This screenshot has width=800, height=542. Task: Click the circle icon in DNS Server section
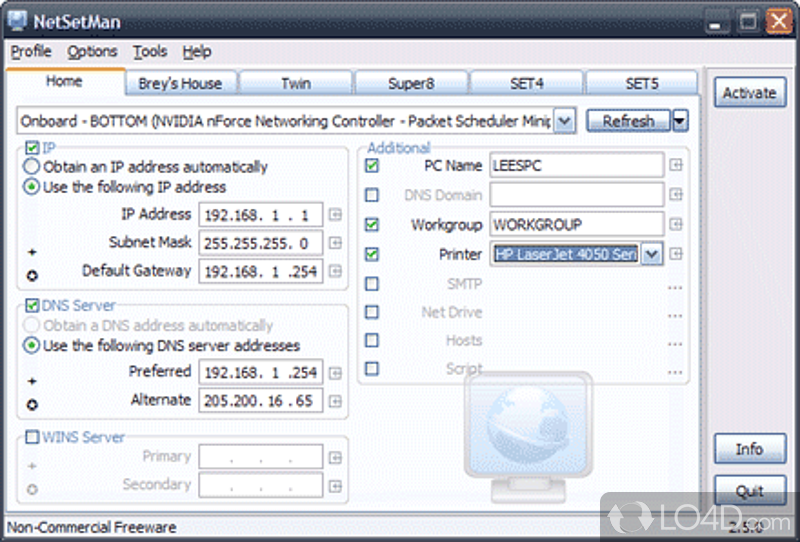(32, 405)
